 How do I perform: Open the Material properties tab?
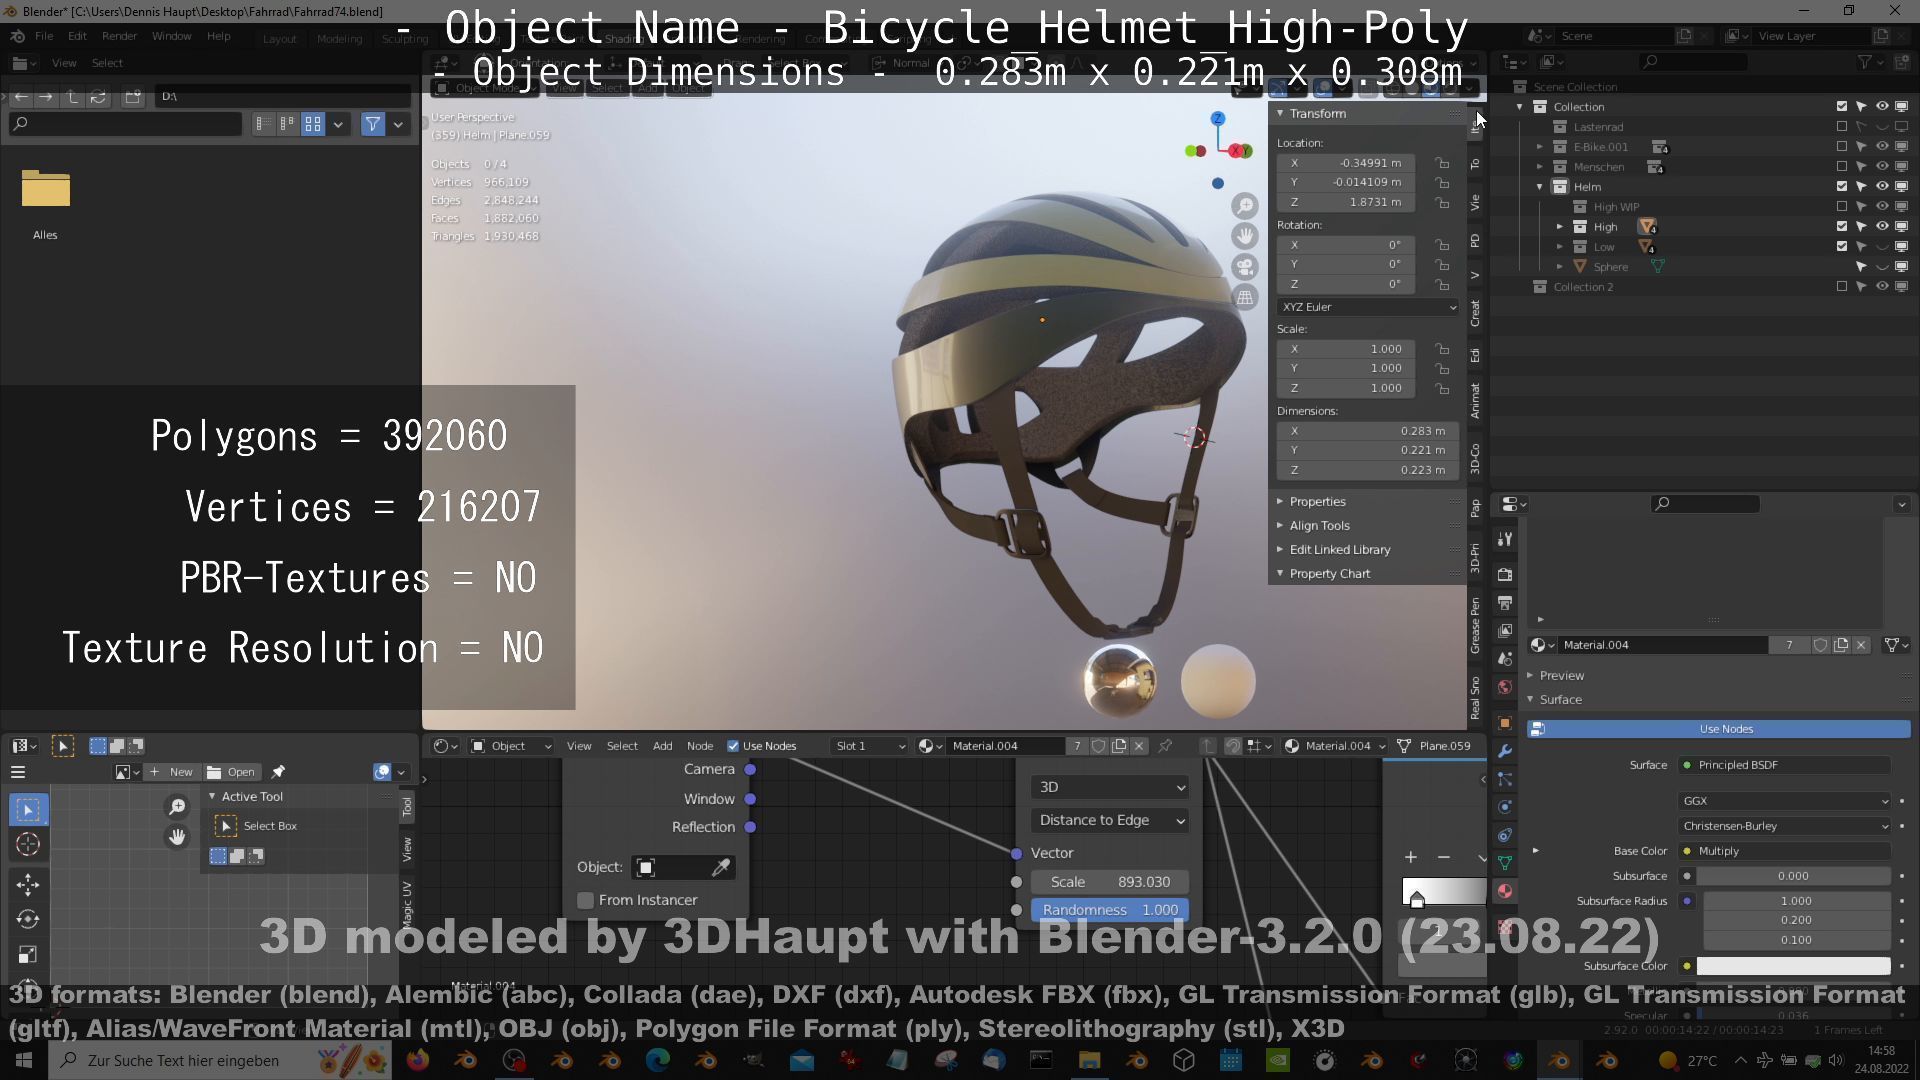[1505, 891]
